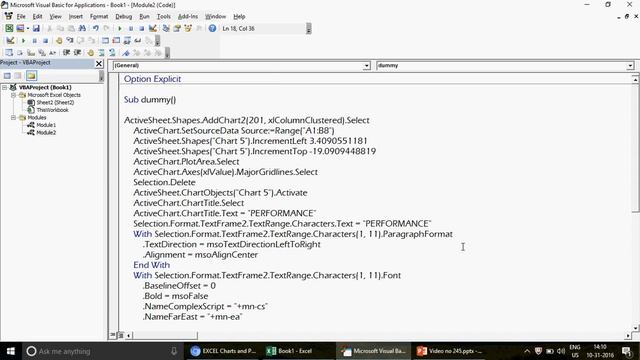Open Chrome EXCEL Charts taskbar button
The width and height of the screenshot is (640, 360).
pyautogui.click(x=224, y=351)
